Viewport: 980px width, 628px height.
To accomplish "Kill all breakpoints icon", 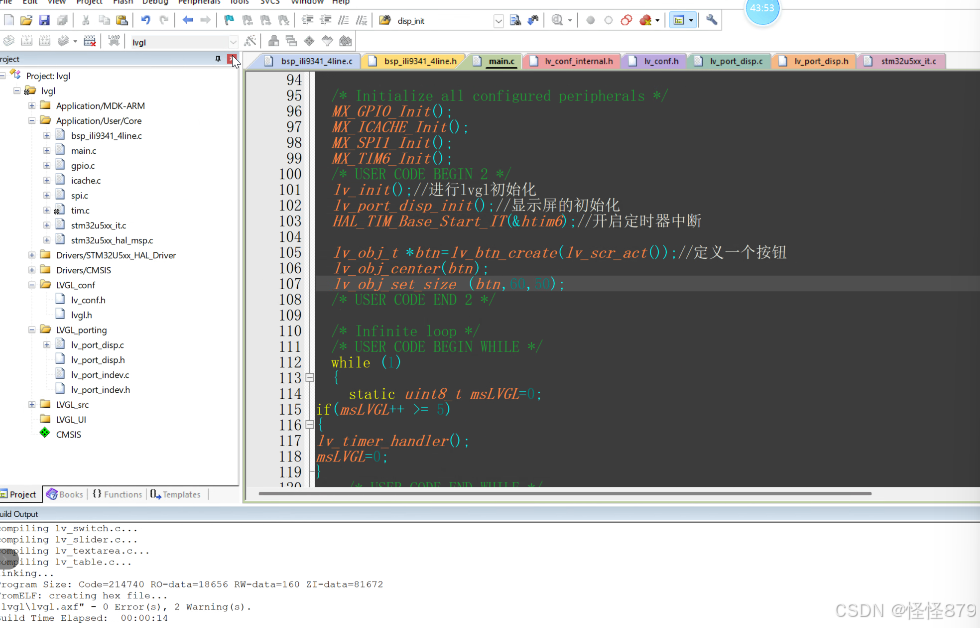I will [645, 21].
